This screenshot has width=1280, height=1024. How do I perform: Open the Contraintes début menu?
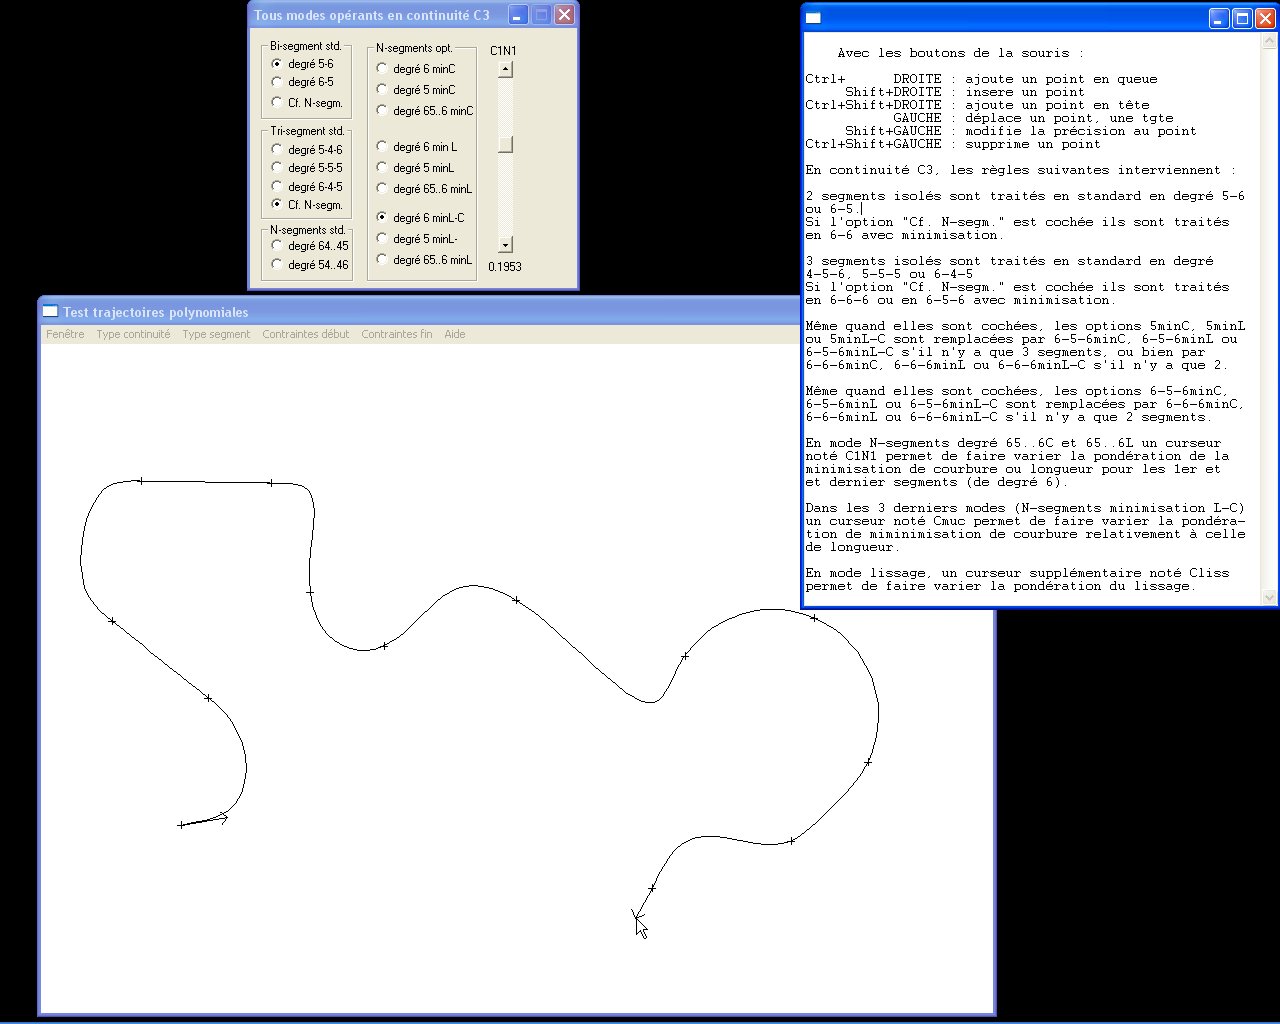(x=305, y=334)
